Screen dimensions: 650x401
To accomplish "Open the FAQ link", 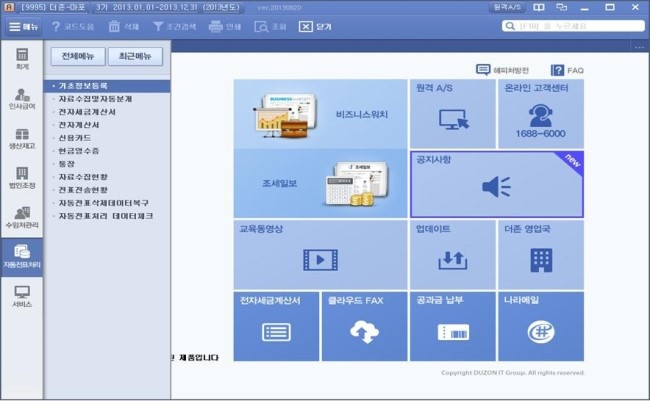I will point(567,70).
